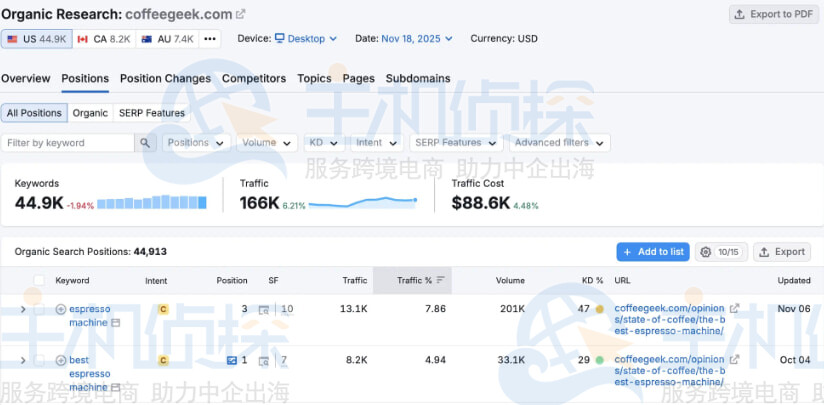This screenshot has width=824, height=405.
Task: Switch to the Position Changes tab
Action: point(165,78)
